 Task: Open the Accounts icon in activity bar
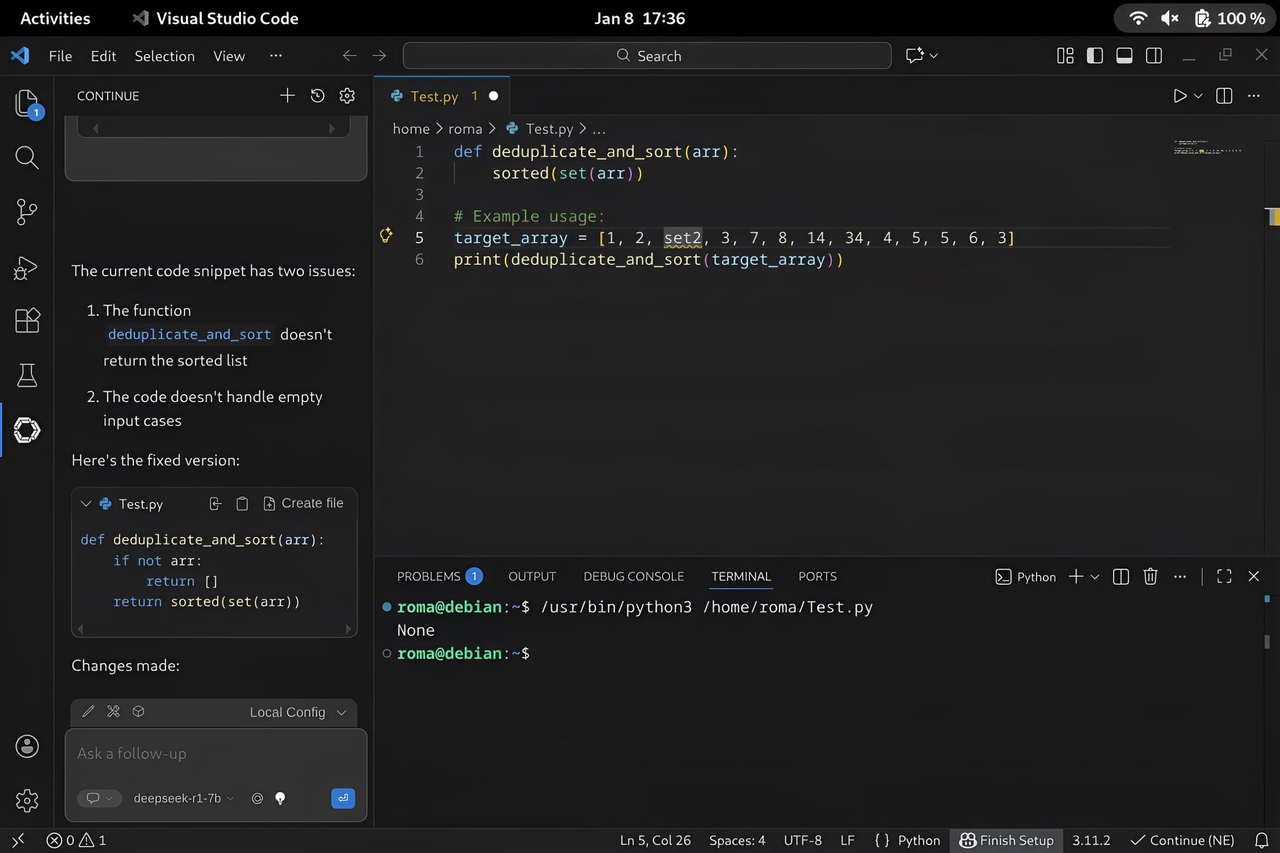(x=27, y=746)
